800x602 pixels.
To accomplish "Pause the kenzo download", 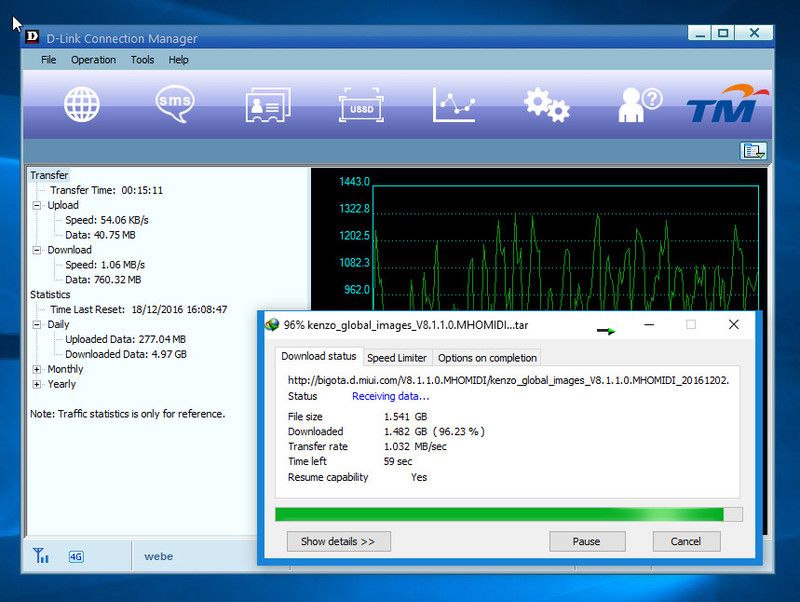I will [586, 541].
